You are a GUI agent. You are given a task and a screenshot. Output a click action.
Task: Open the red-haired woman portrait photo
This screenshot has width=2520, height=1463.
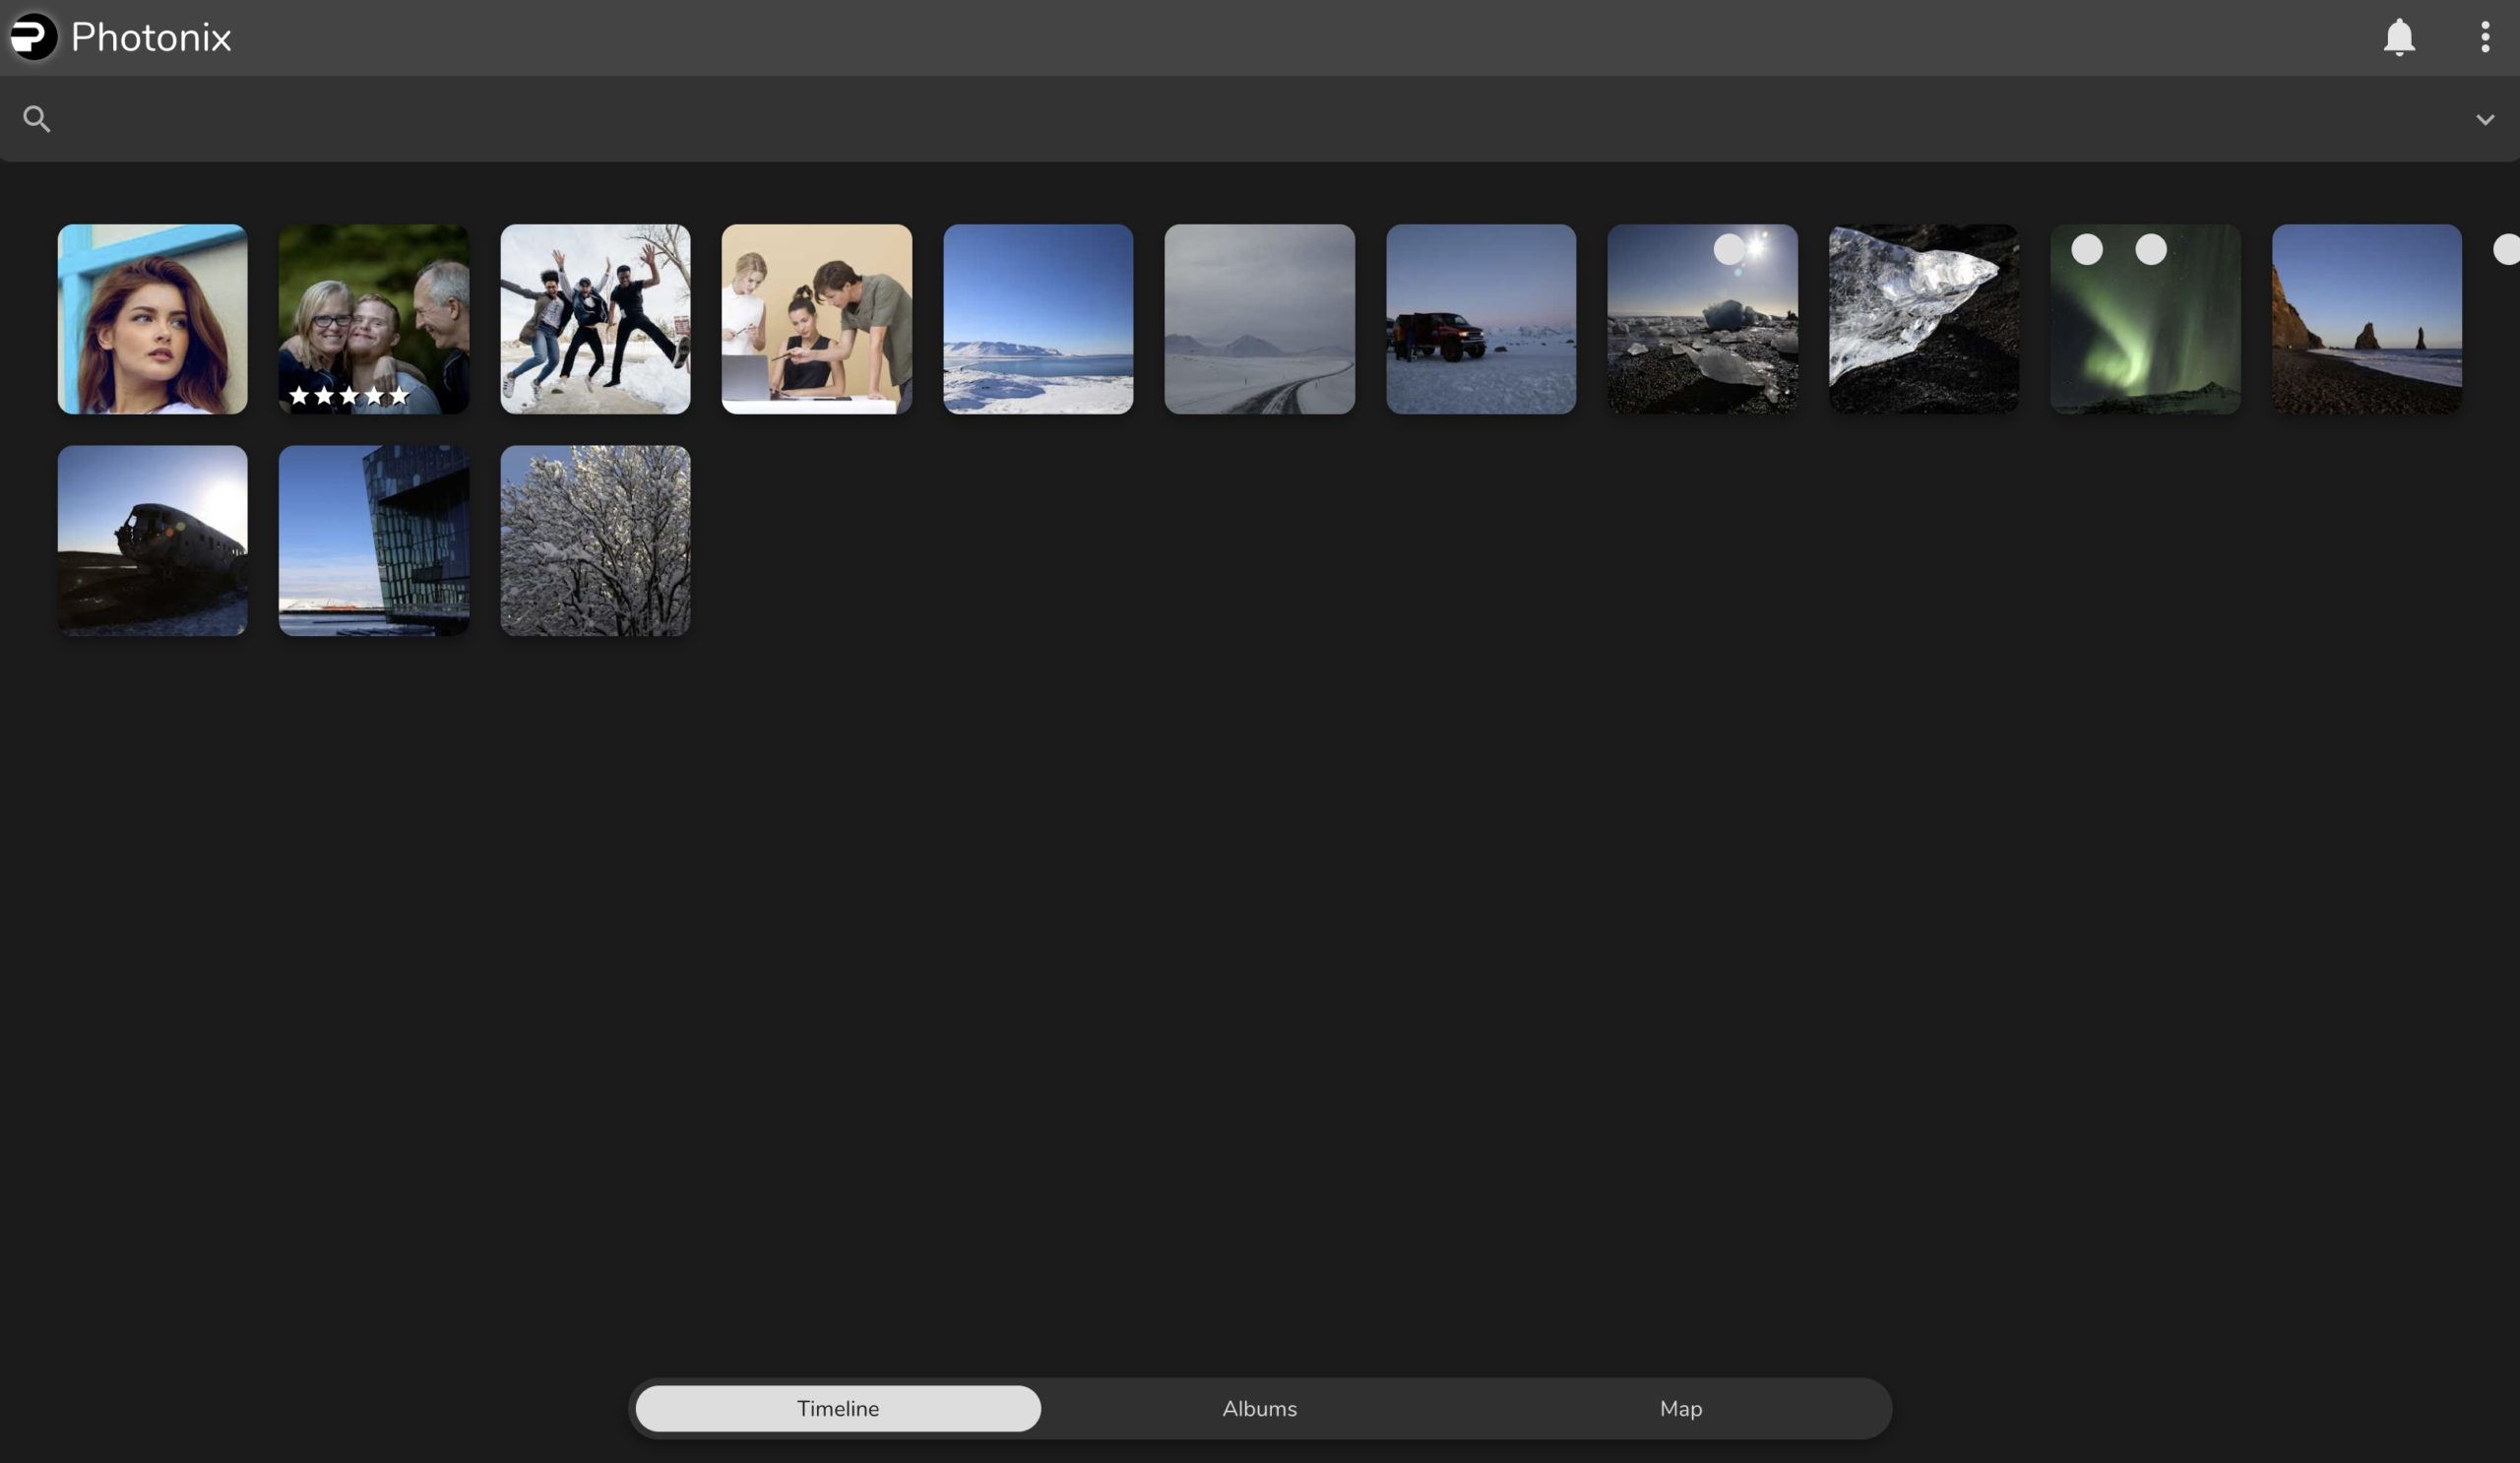point(152,319)
